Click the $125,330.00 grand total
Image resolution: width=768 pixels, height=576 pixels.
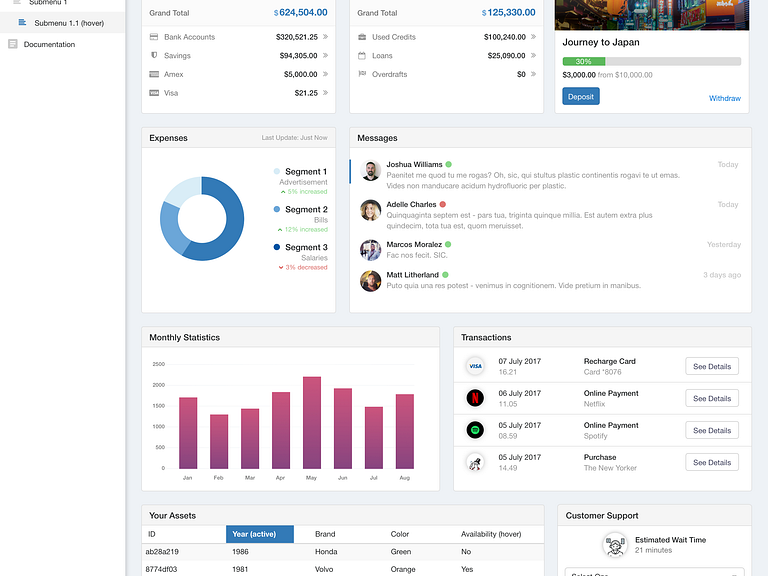point(508,12)
